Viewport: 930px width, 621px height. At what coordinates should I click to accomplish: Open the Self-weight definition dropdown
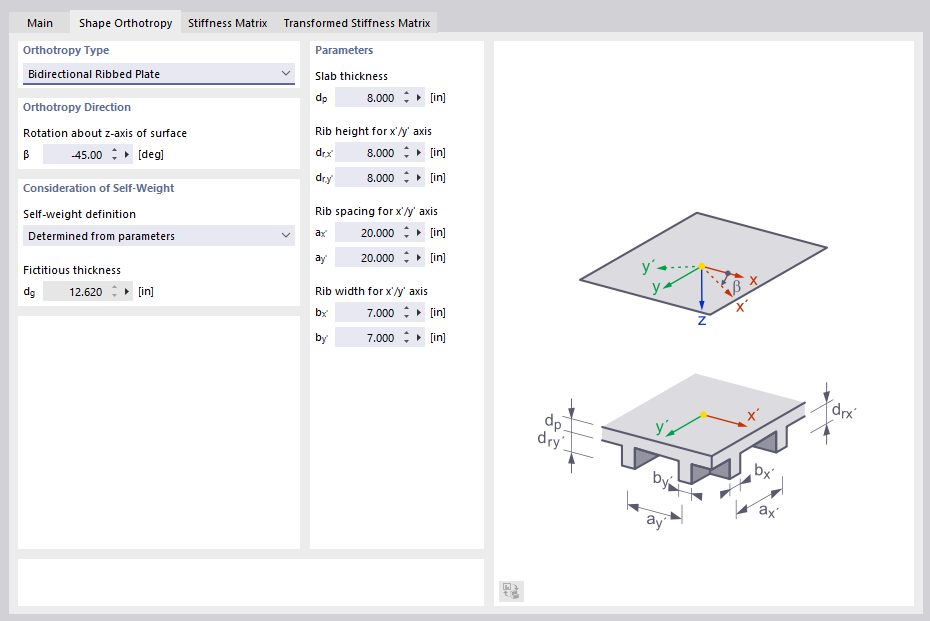pyautogui.click(x=158, y=235)
